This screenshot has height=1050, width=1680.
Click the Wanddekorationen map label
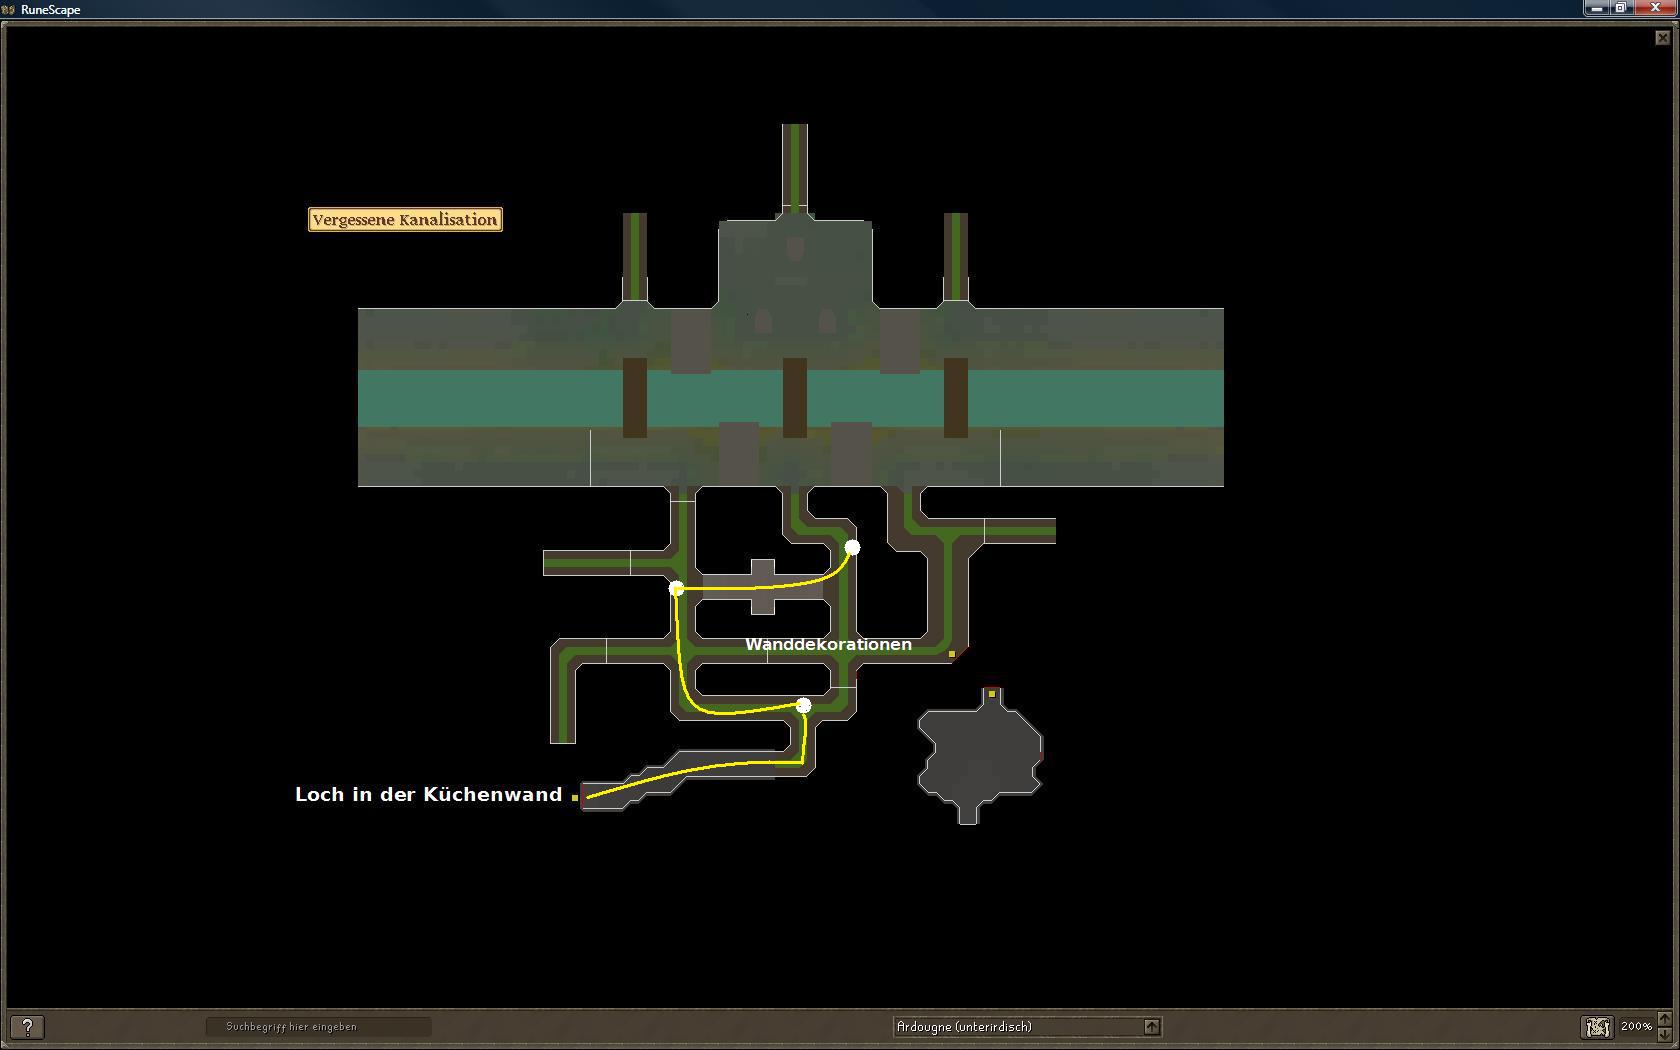[828, 644]
